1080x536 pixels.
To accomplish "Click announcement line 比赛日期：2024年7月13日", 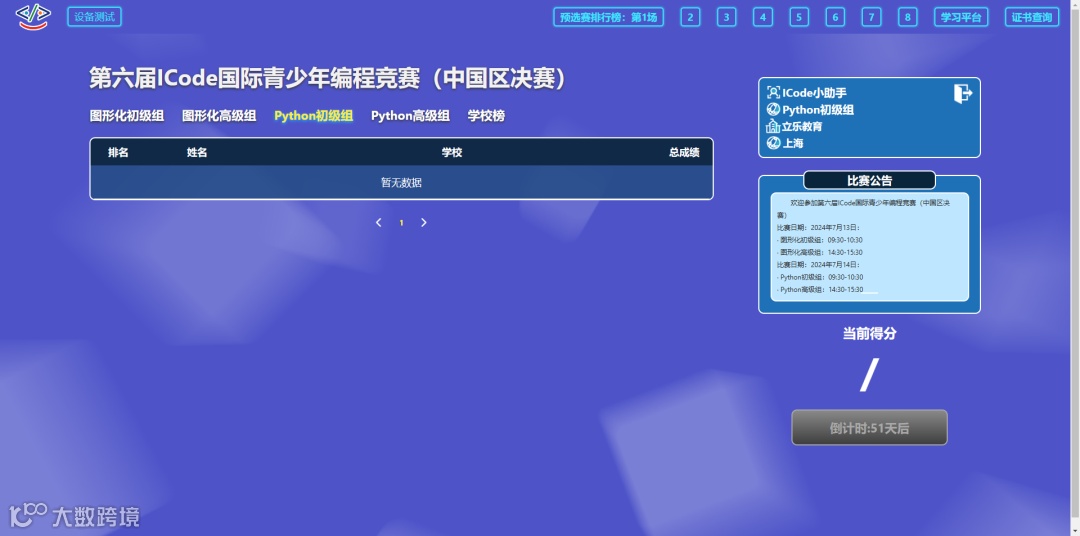I will [818, 227].
